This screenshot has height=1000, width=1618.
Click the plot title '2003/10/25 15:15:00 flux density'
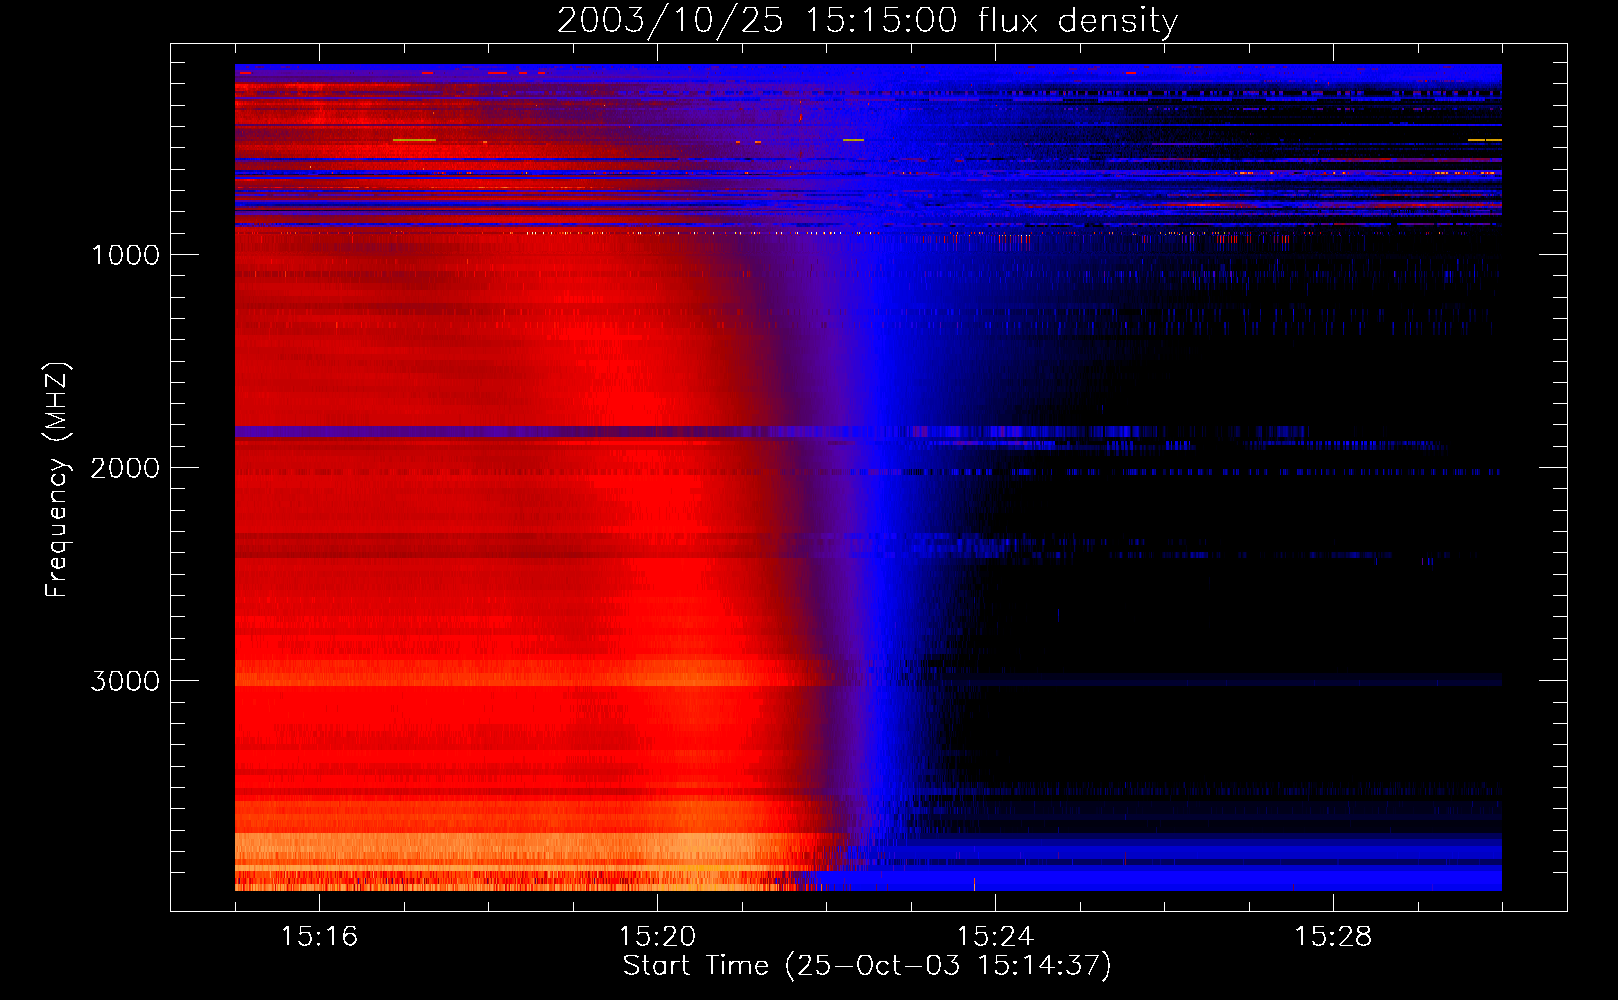[867, 21]
